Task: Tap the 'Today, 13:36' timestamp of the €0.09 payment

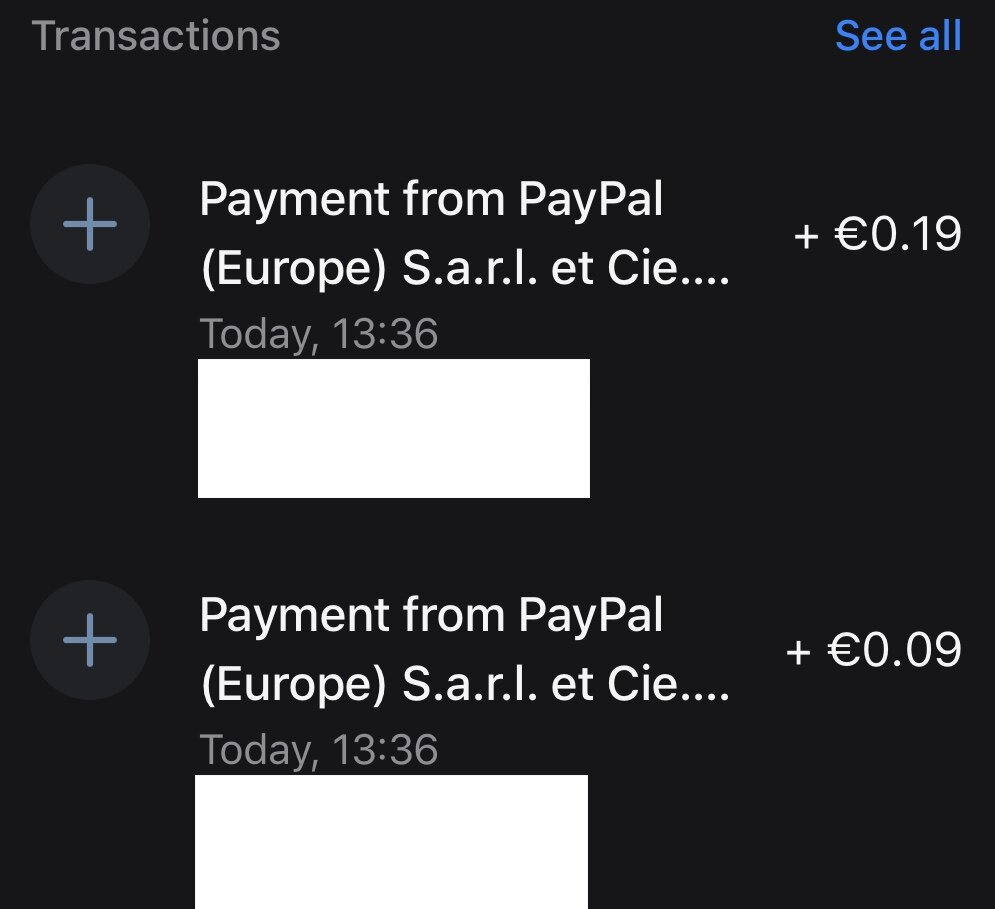Action: pos(319,749)
